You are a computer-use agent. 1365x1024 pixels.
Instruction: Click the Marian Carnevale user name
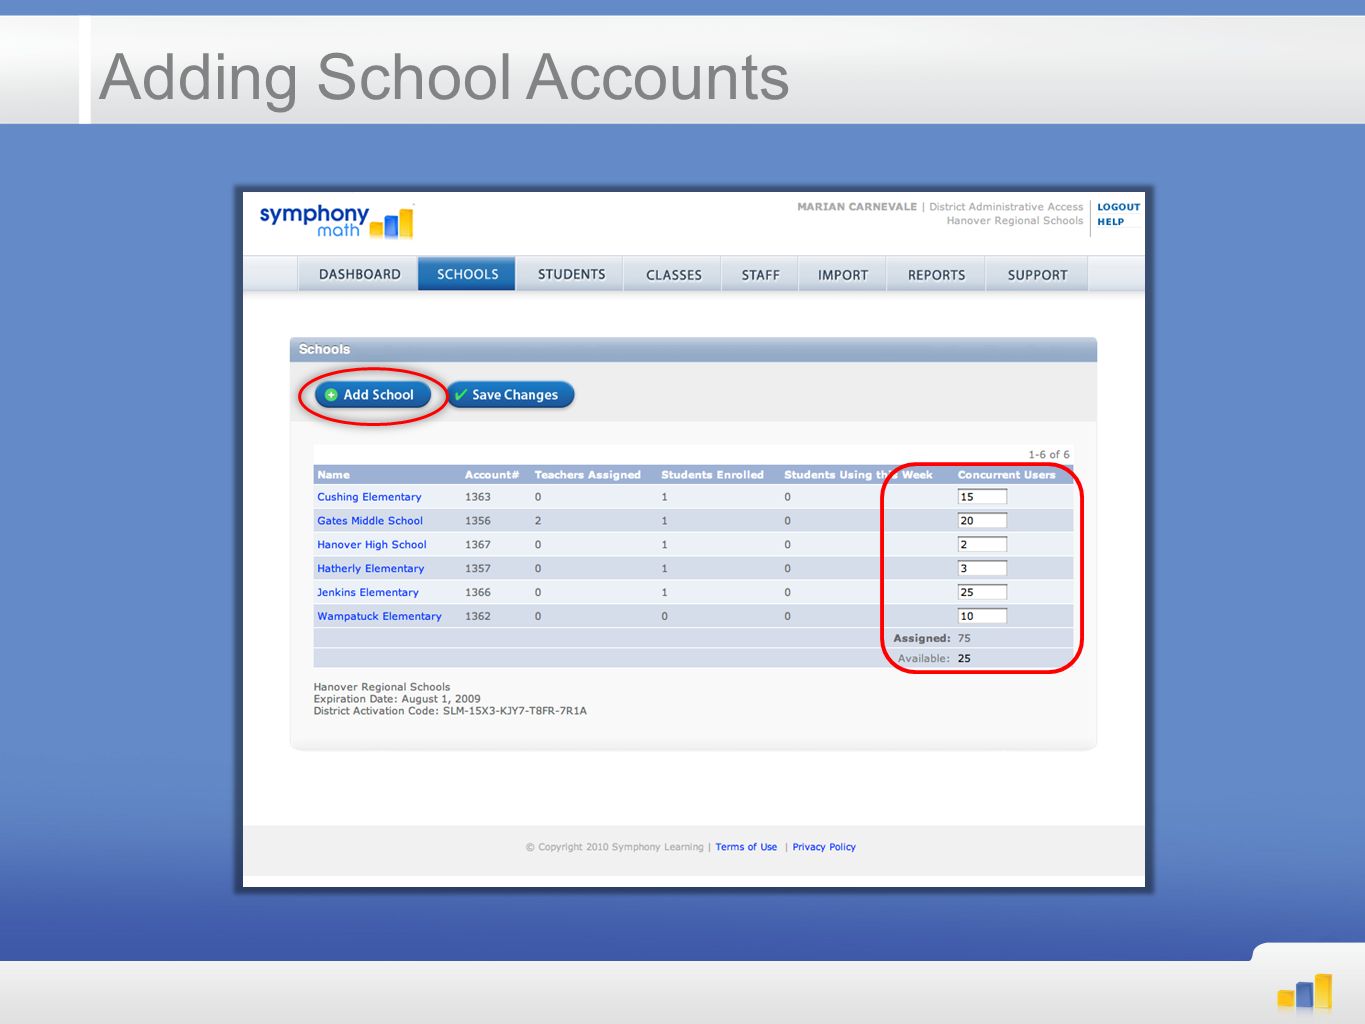(857, 207)
